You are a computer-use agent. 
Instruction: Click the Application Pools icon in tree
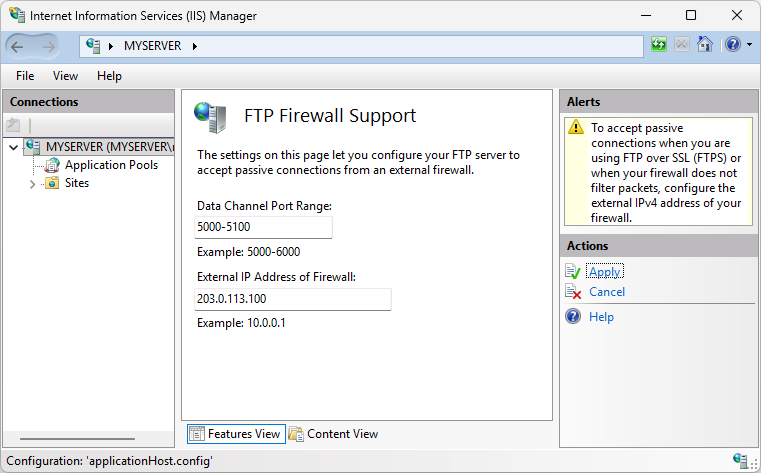[x=52, y=165]
